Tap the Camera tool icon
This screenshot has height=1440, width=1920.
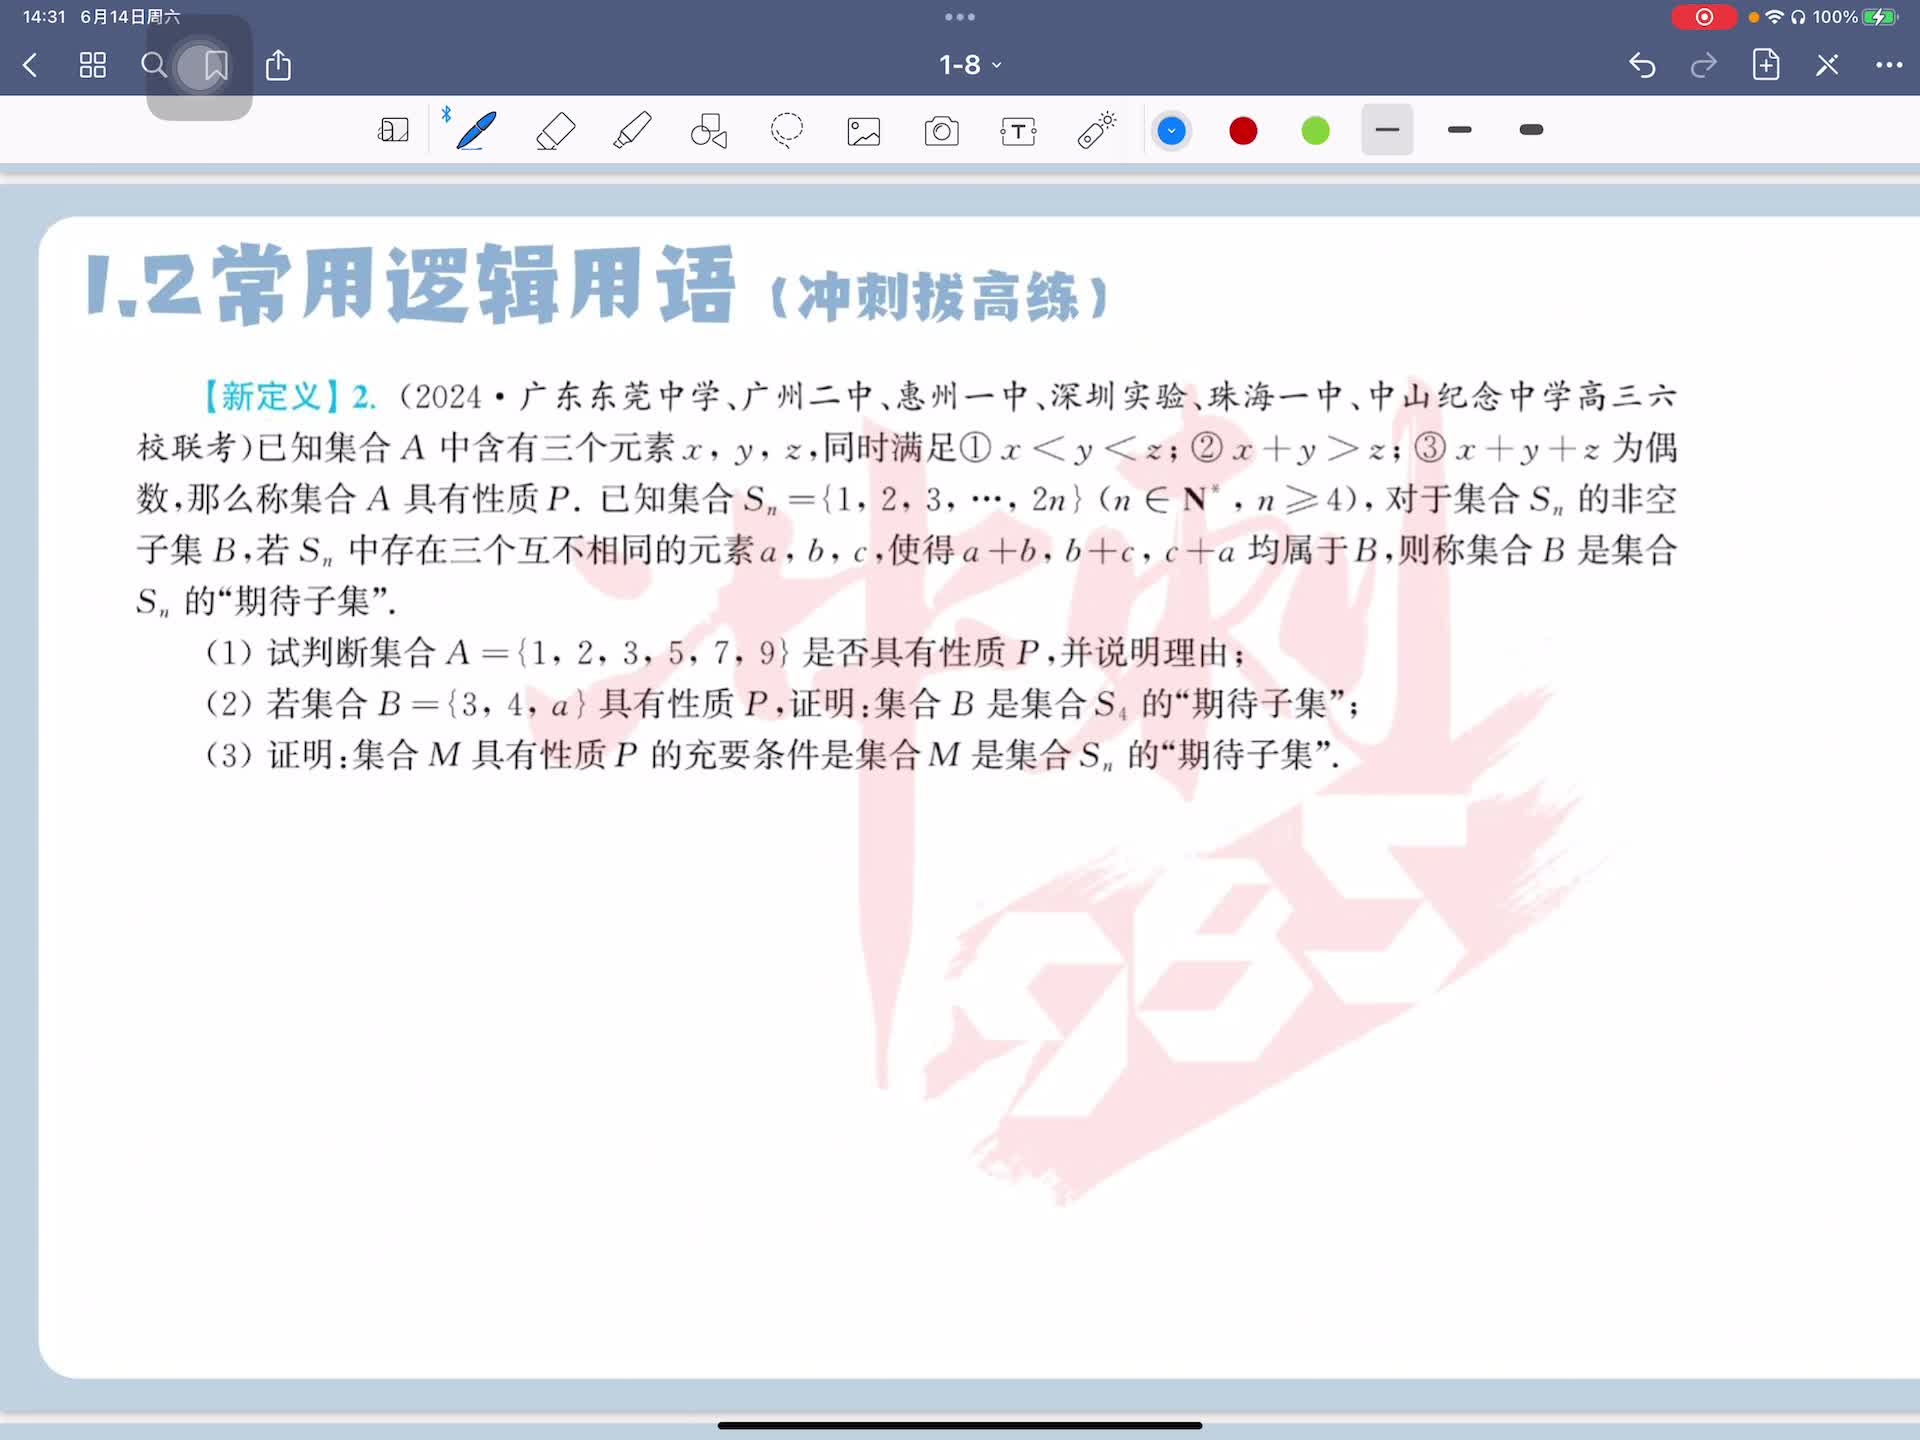pos(941,131)
